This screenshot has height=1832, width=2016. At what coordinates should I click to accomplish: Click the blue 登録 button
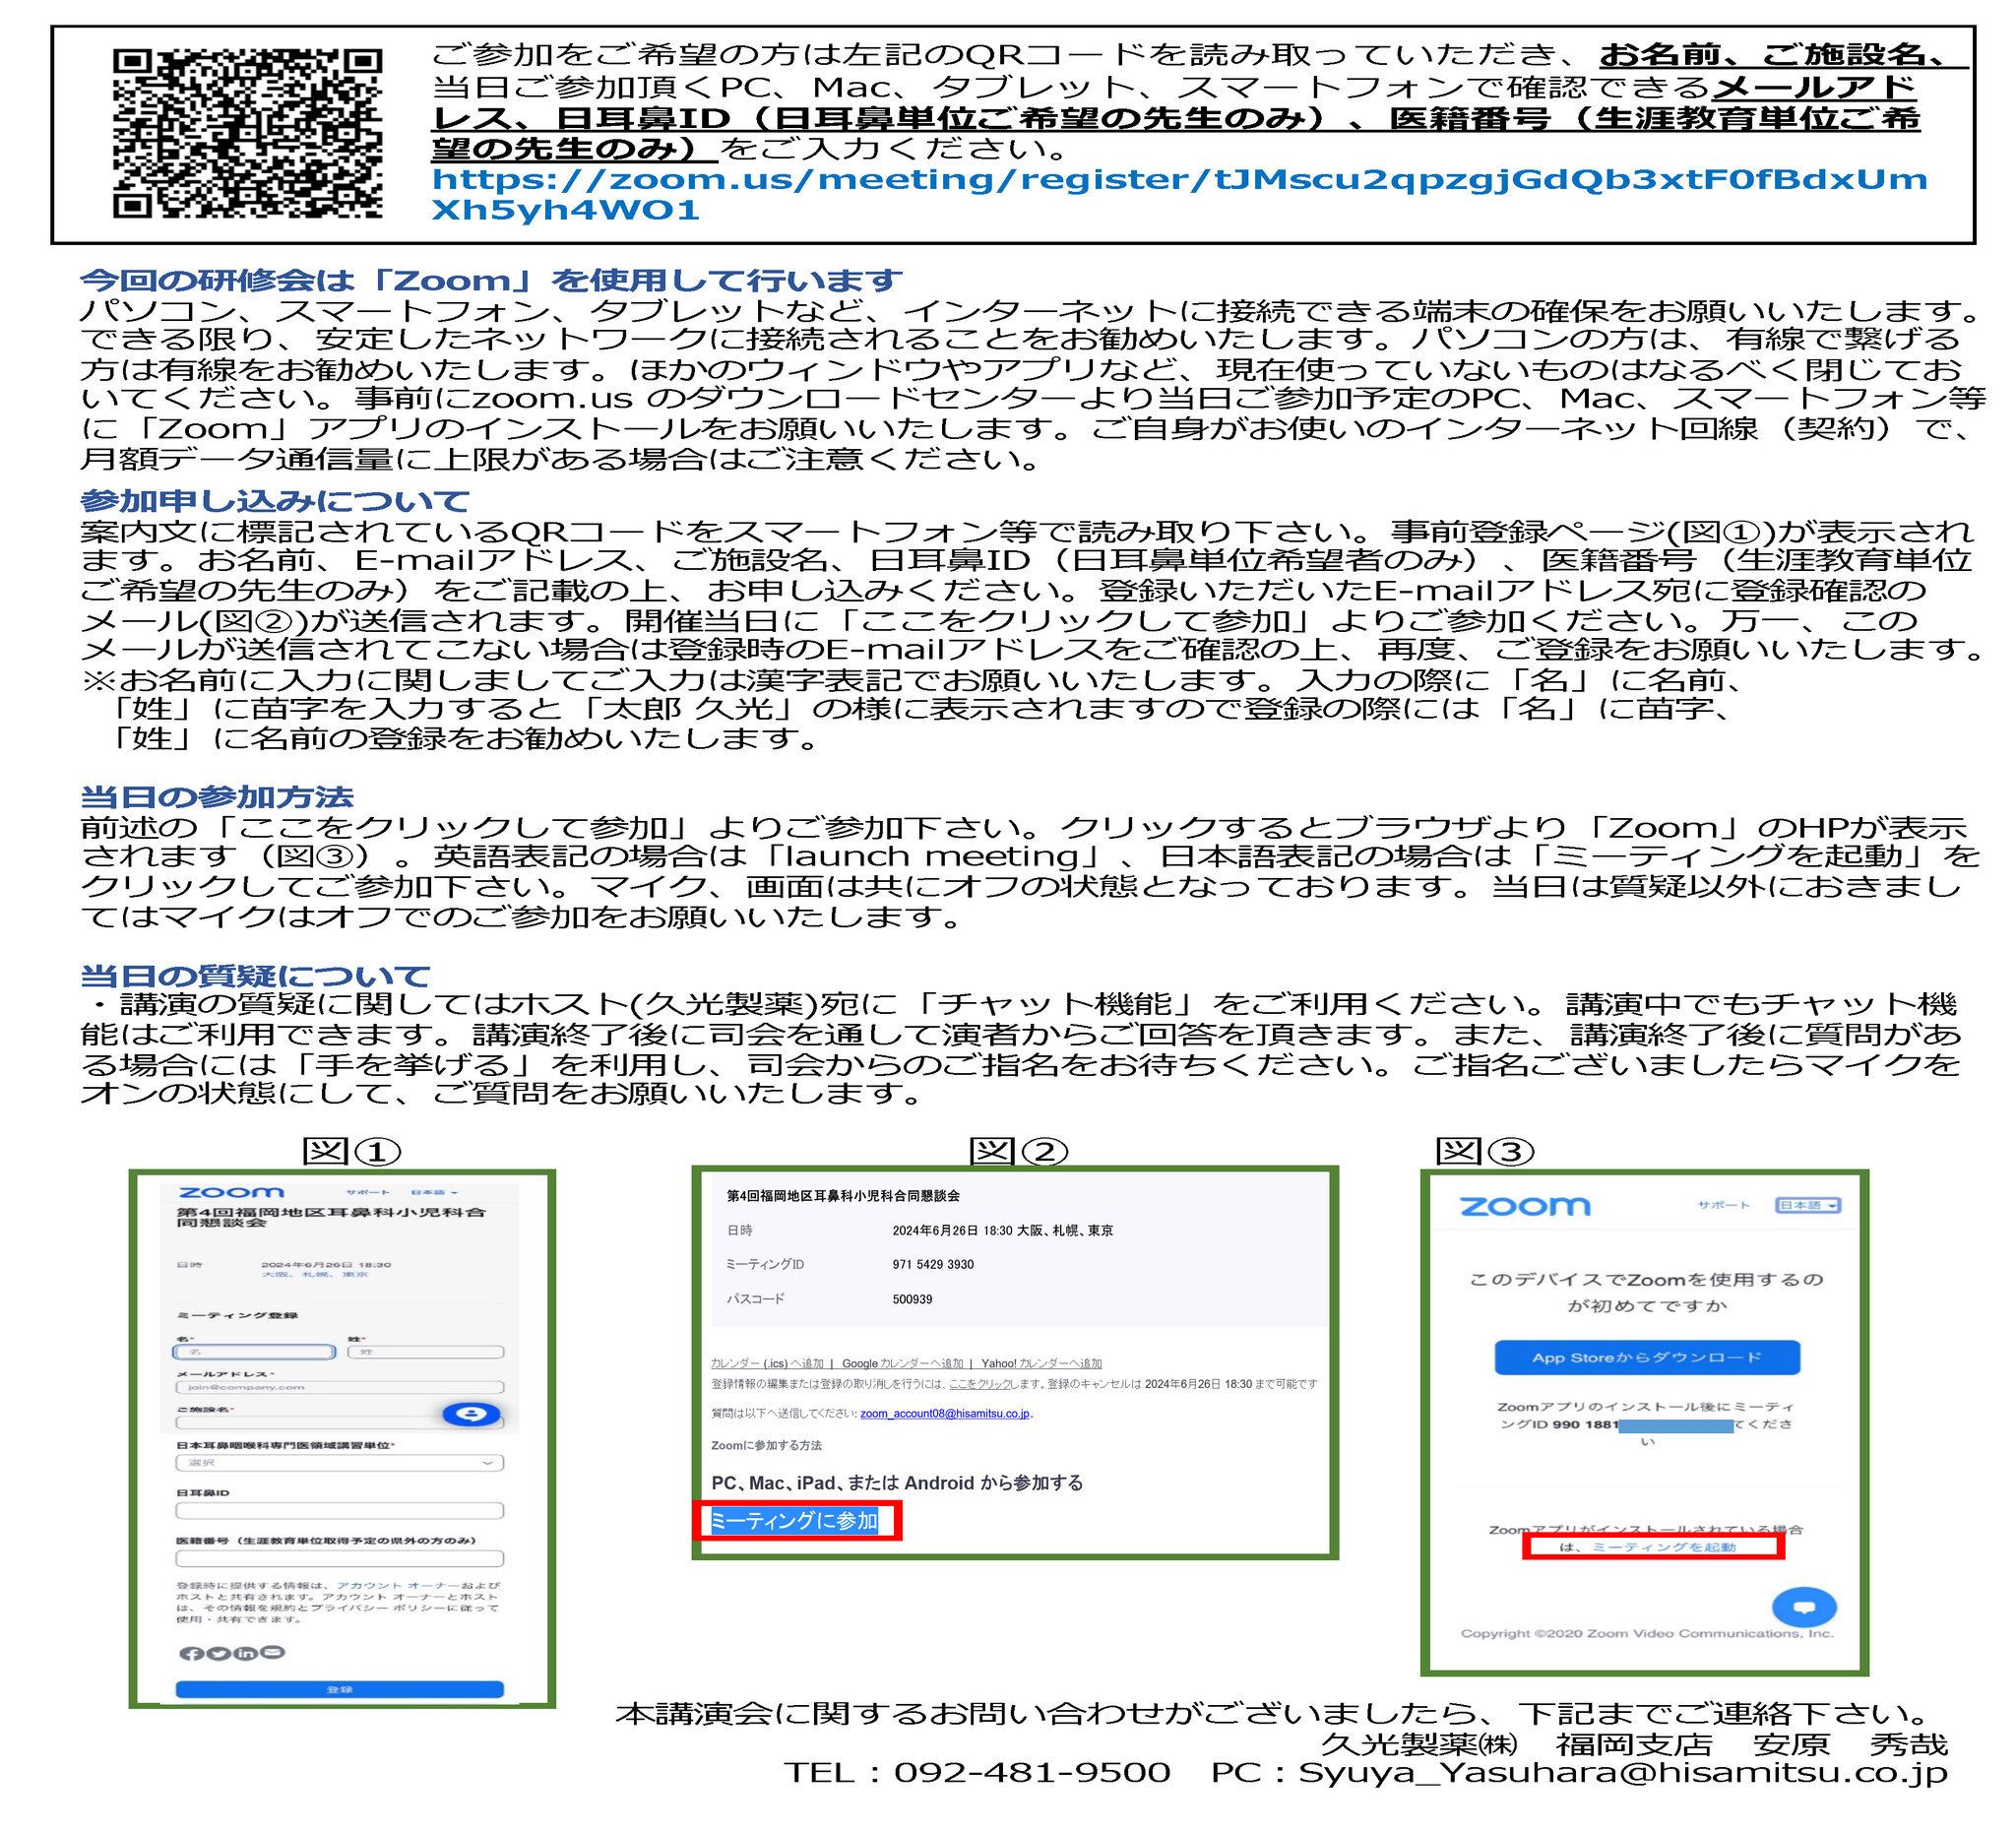coord(340,1690)
